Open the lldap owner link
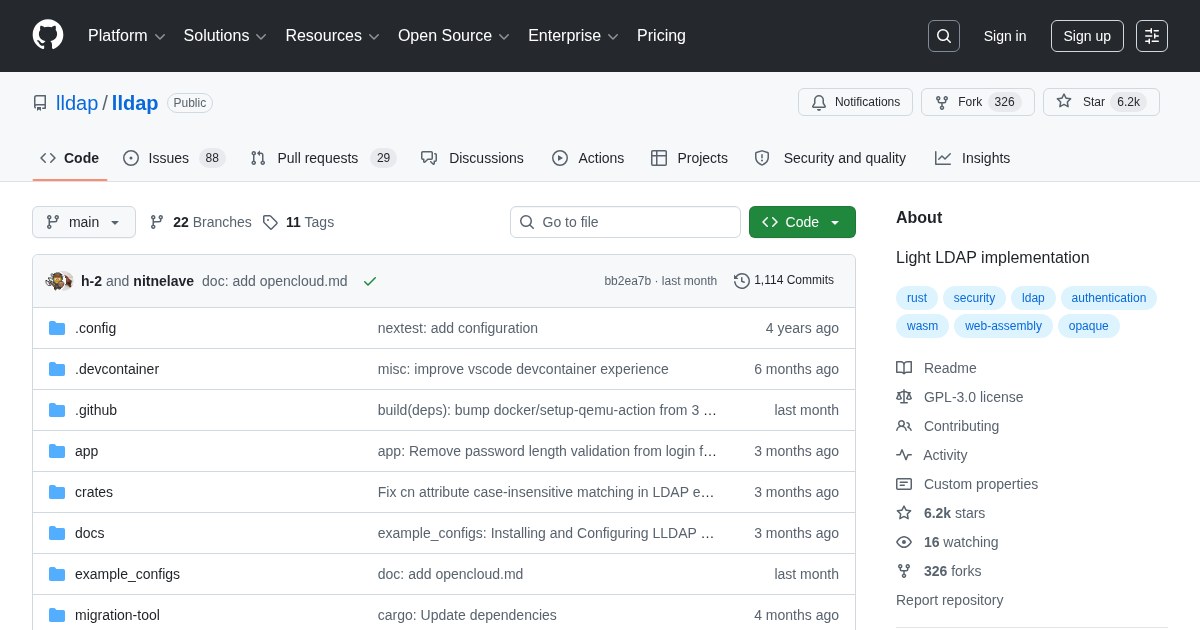Screen dimensions: 1200x630 click(77, 103)
